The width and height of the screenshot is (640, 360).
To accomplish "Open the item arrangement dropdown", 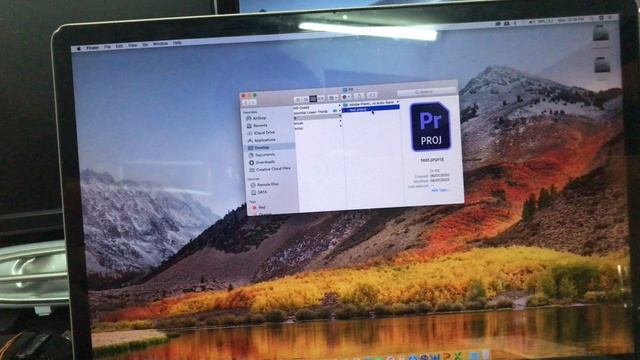I will pos(333,98).
